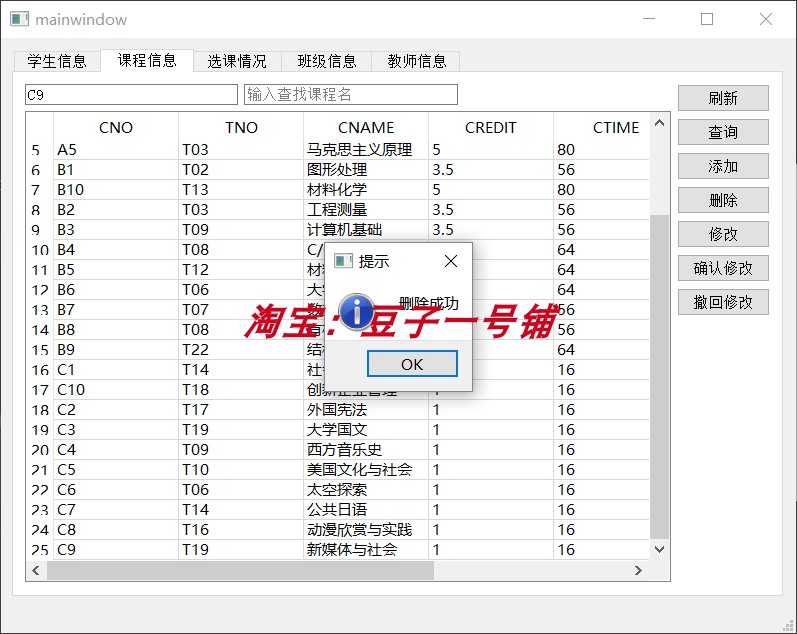Click the cell 美国文化与社会

pyautogui.click(x=366, y=470)
